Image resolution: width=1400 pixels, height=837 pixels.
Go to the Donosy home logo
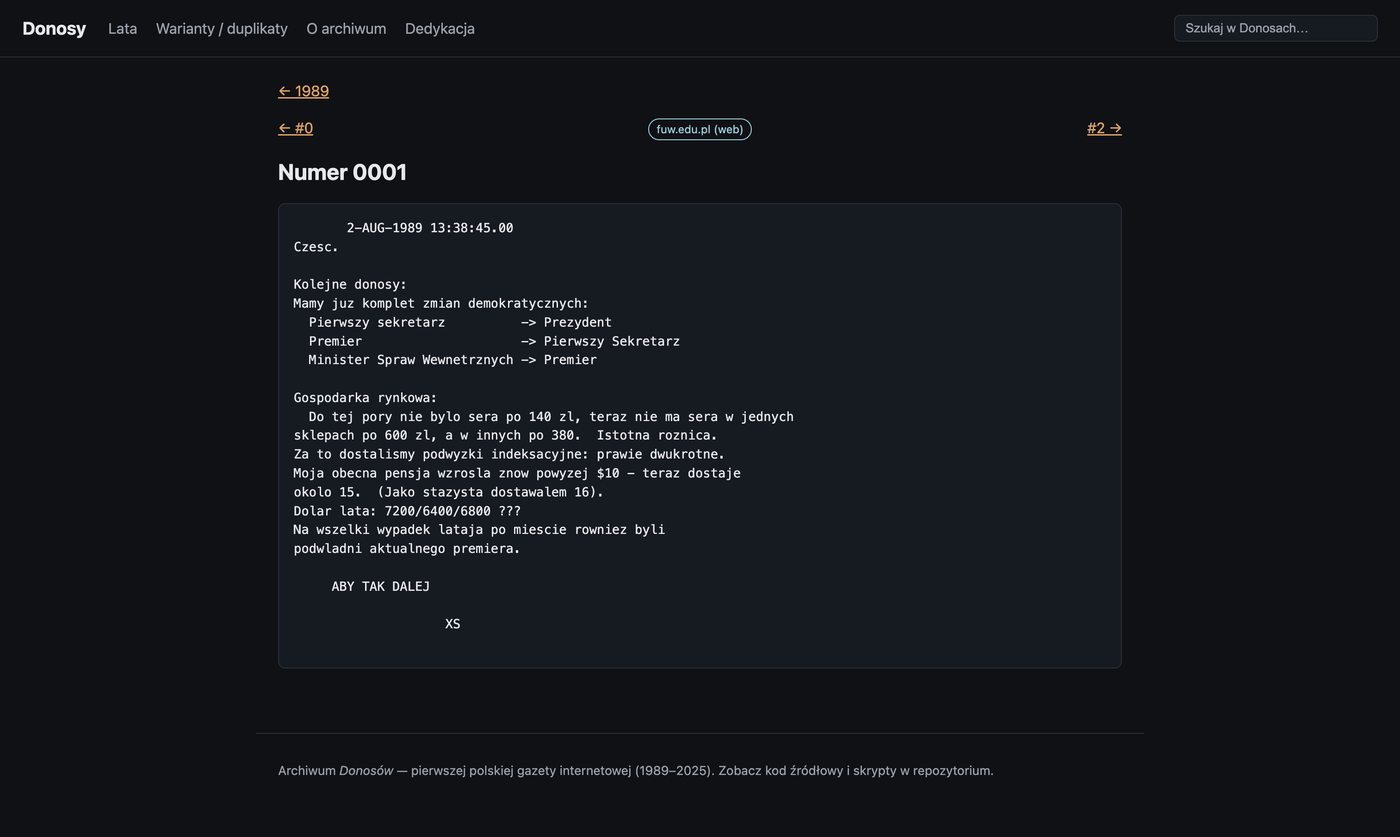54,28
